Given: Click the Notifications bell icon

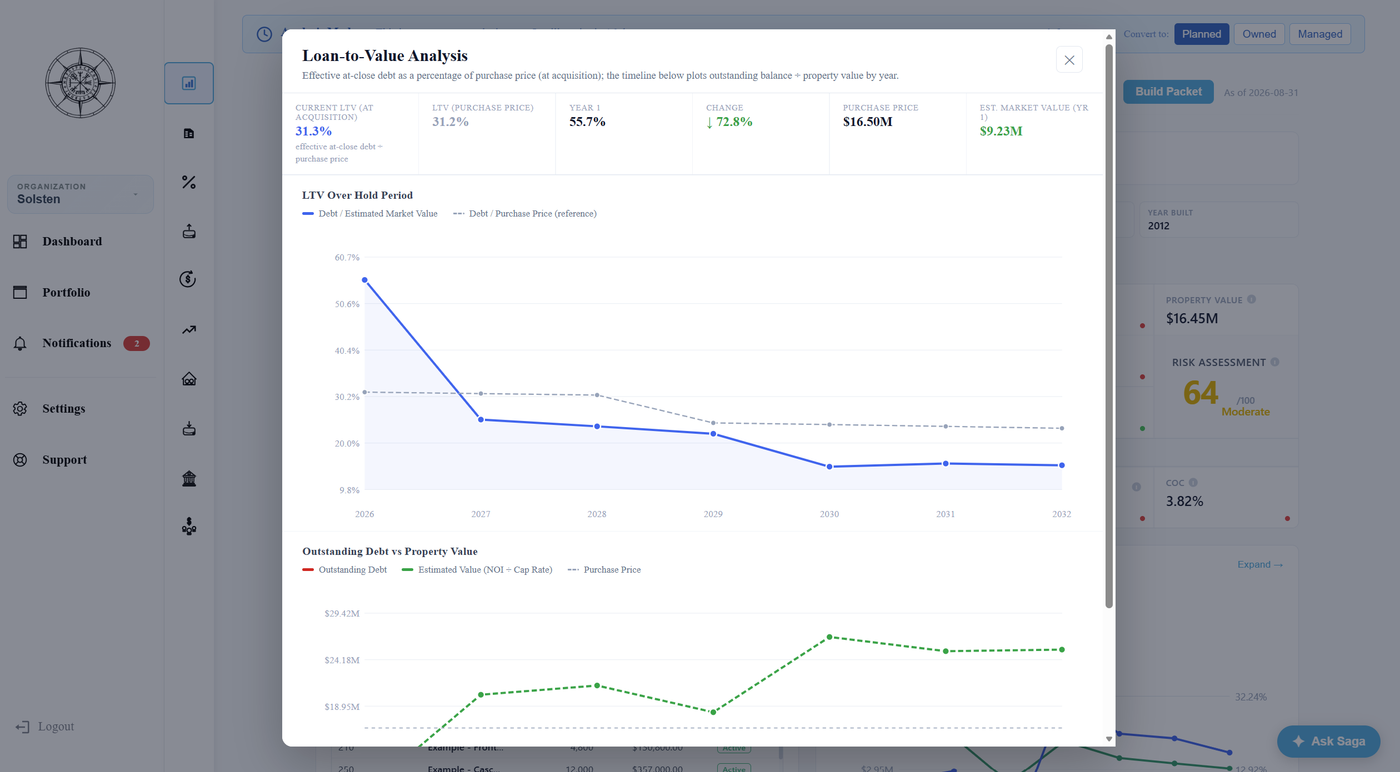Looking at the screenshot, I should [x=20, y=344].
